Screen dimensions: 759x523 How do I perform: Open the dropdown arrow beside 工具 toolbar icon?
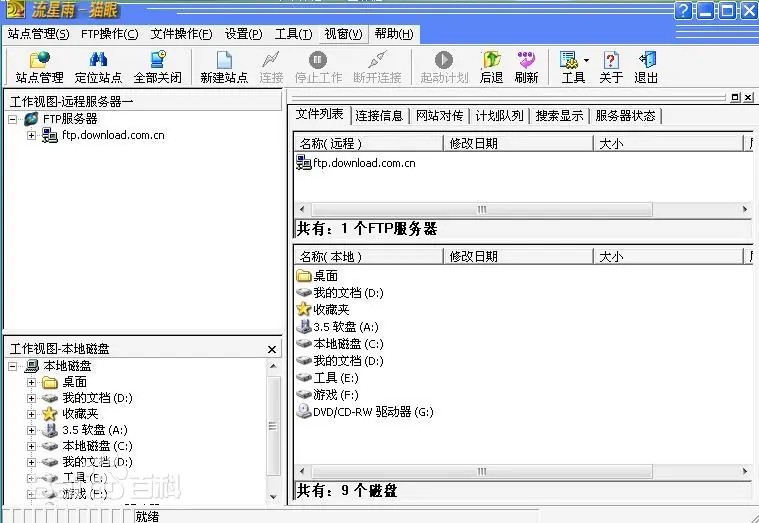click(586, 61)
